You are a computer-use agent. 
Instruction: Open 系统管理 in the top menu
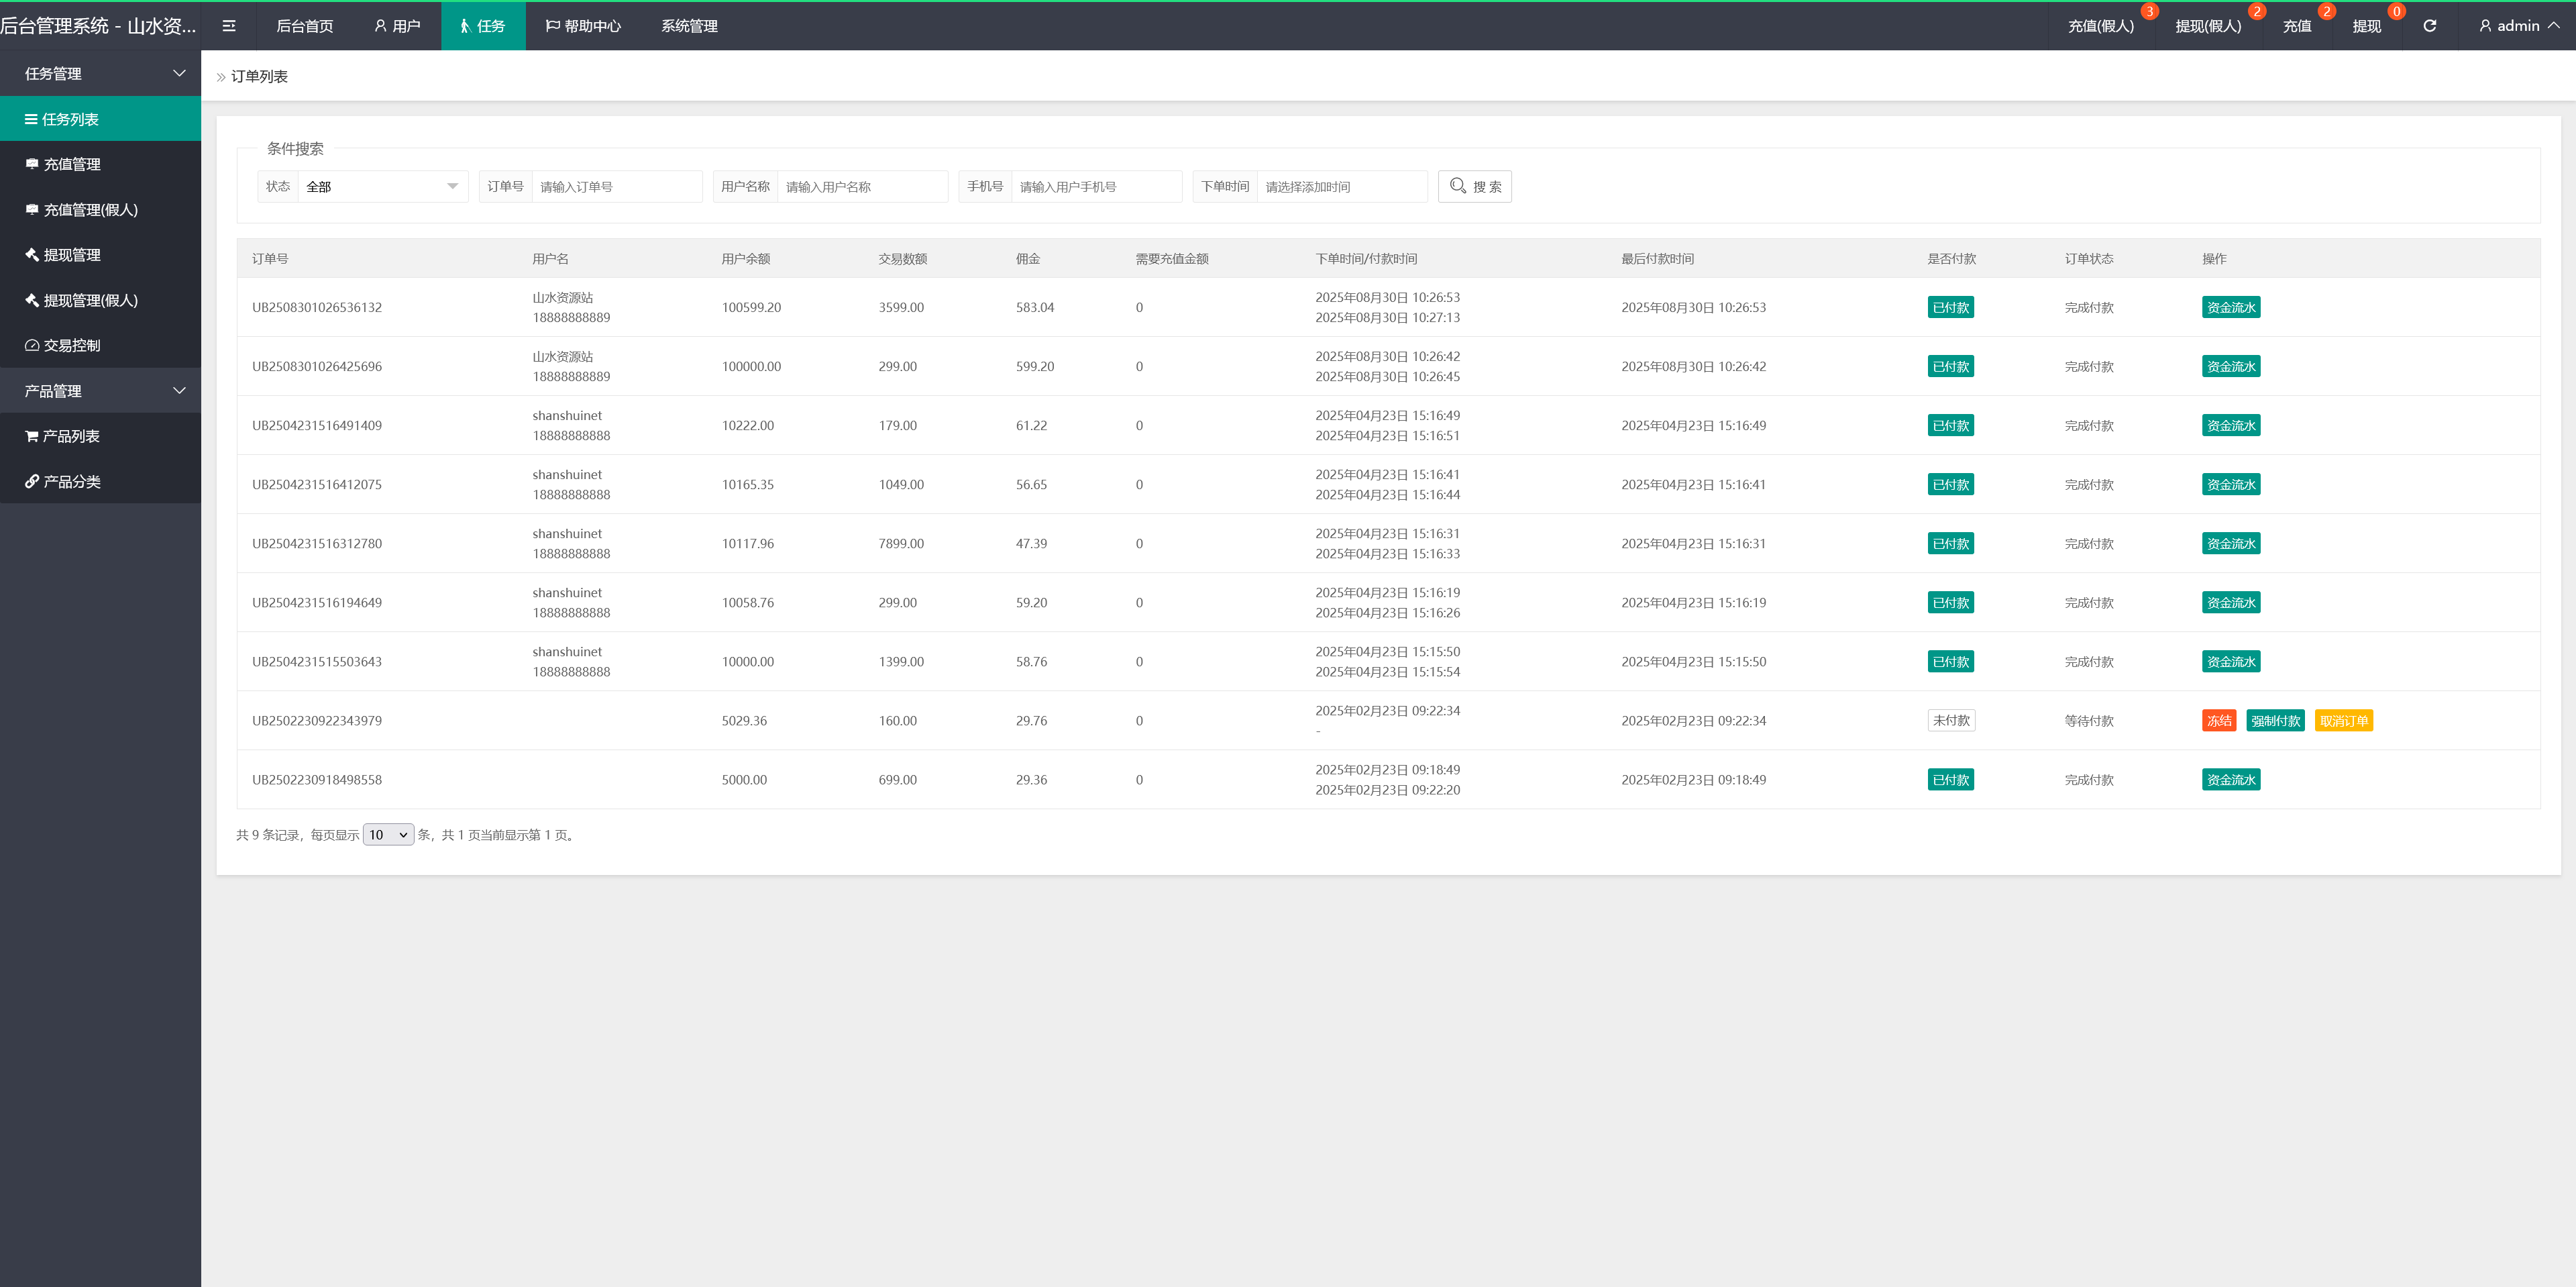click(689, 26)
